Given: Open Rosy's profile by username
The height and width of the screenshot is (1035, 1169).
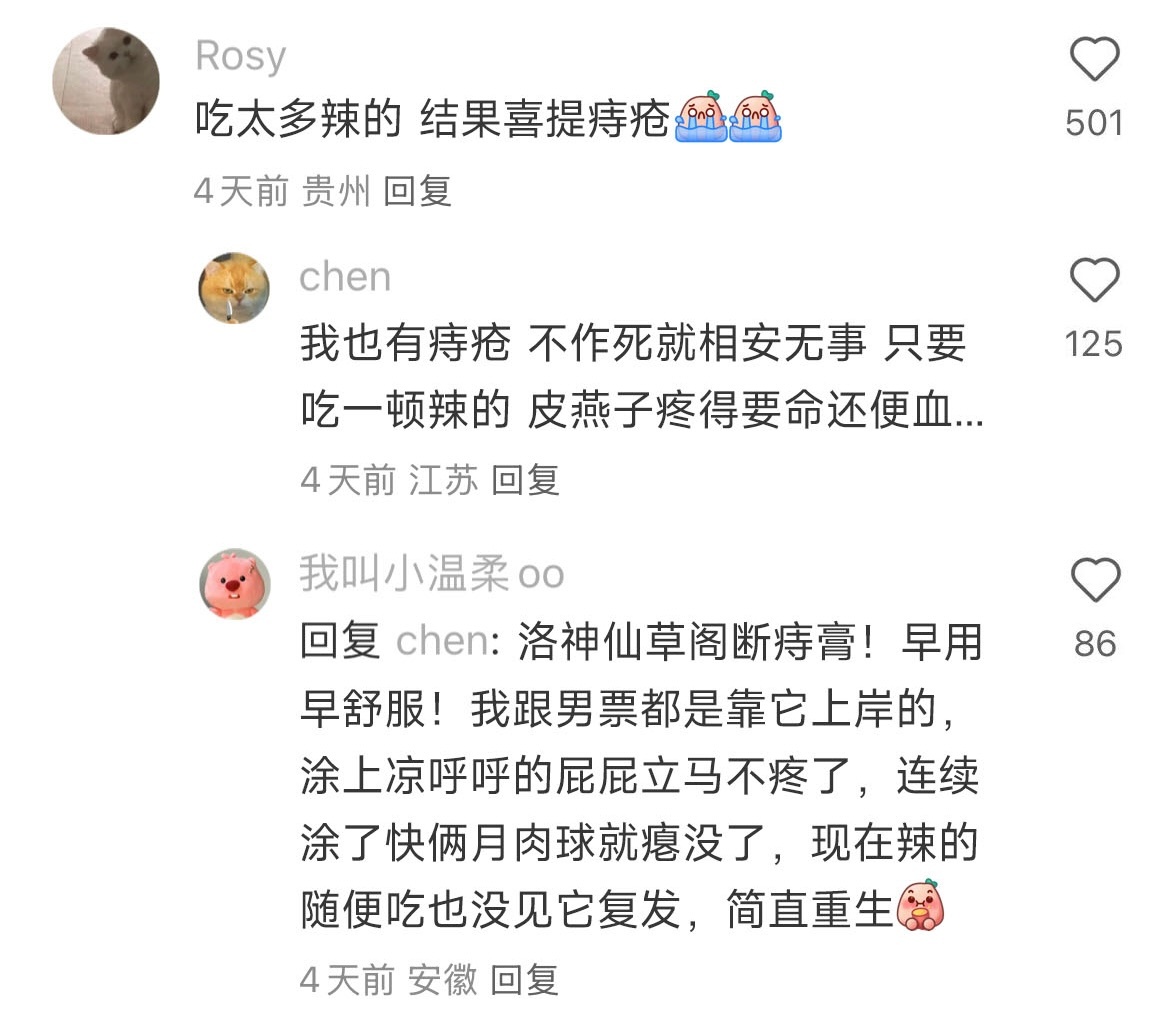Looking at the screenshot, I should pyautogui.click(x=241, y=57).
